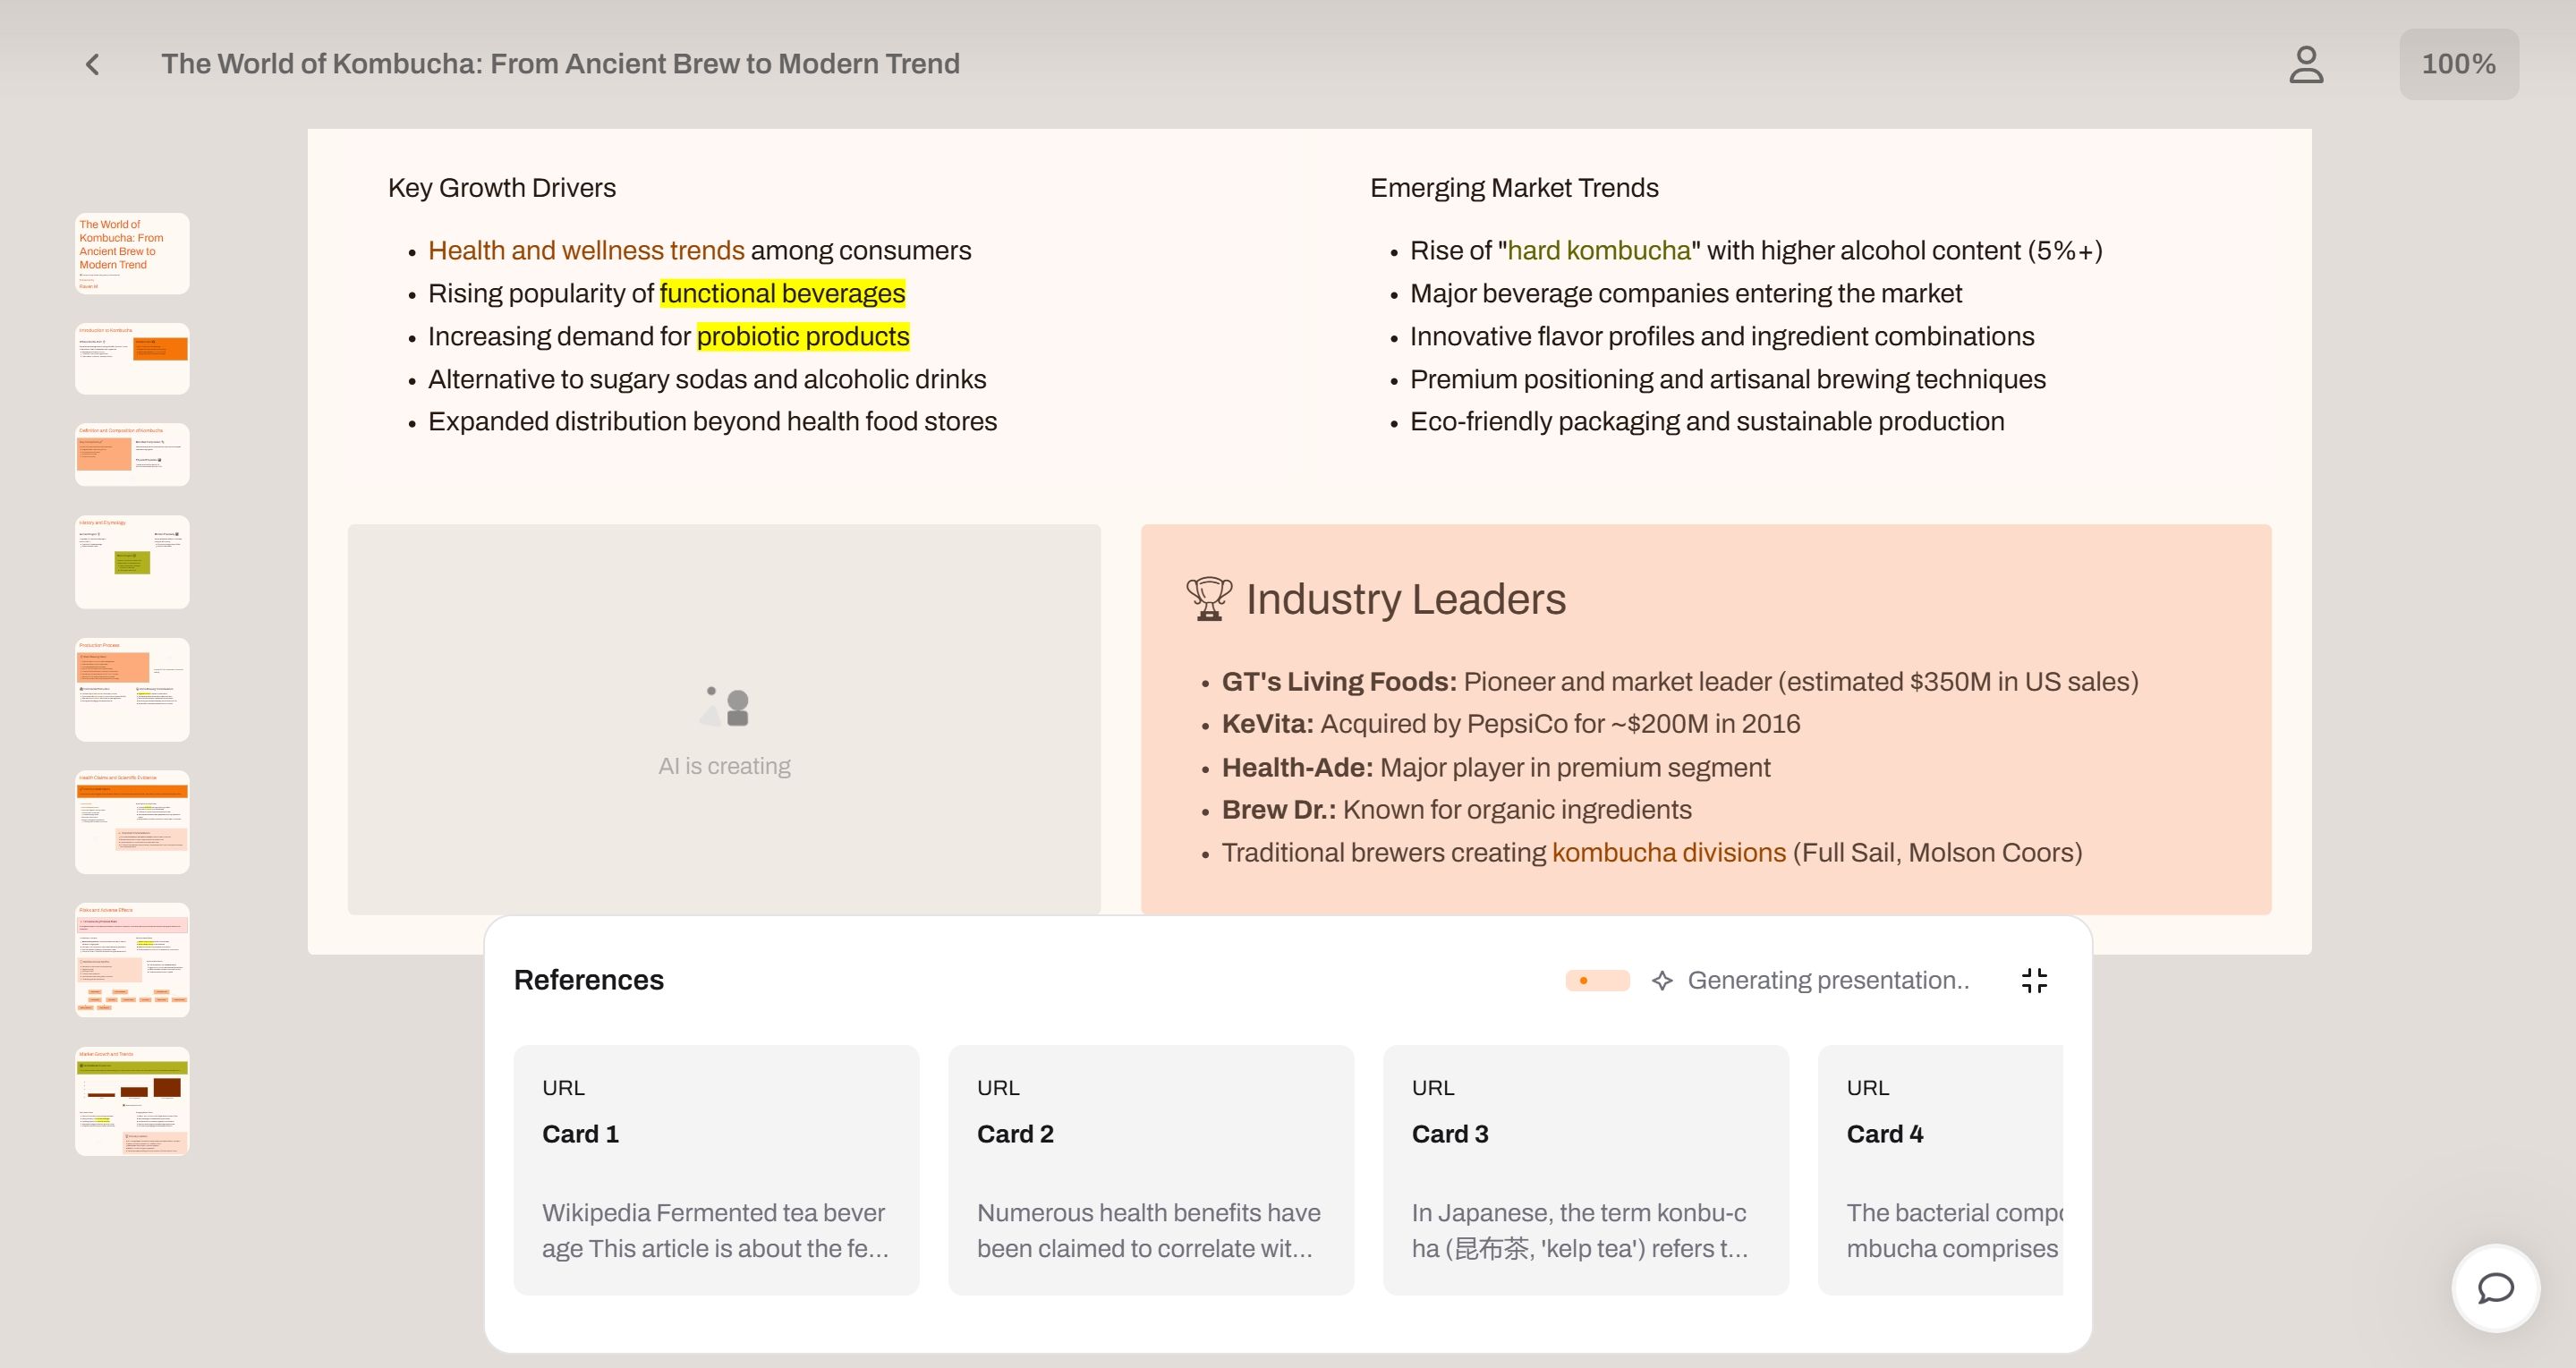Image resolution: width=2576 pixels, height=1368 pixels.
Task: Select the Production Process slide thumbnail
Action: point(132,690)
